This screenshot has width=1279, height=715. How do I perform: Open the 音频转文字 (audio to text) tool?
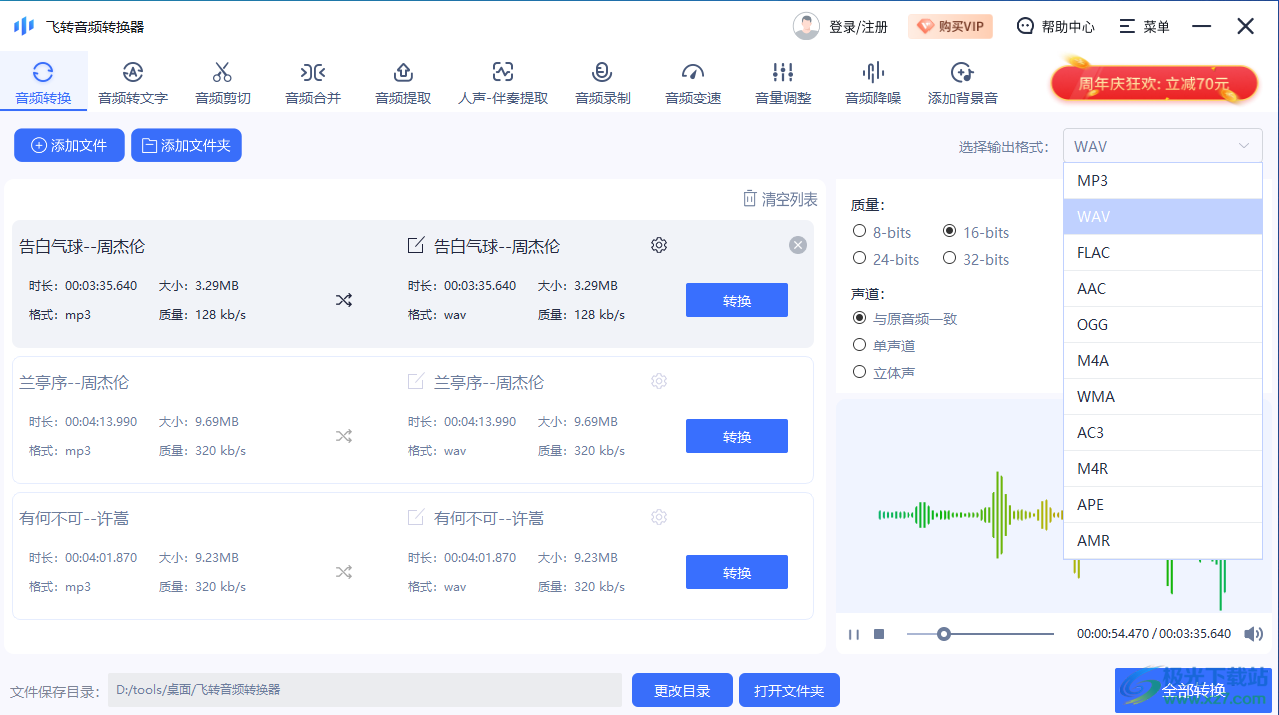tap(133, 82)
